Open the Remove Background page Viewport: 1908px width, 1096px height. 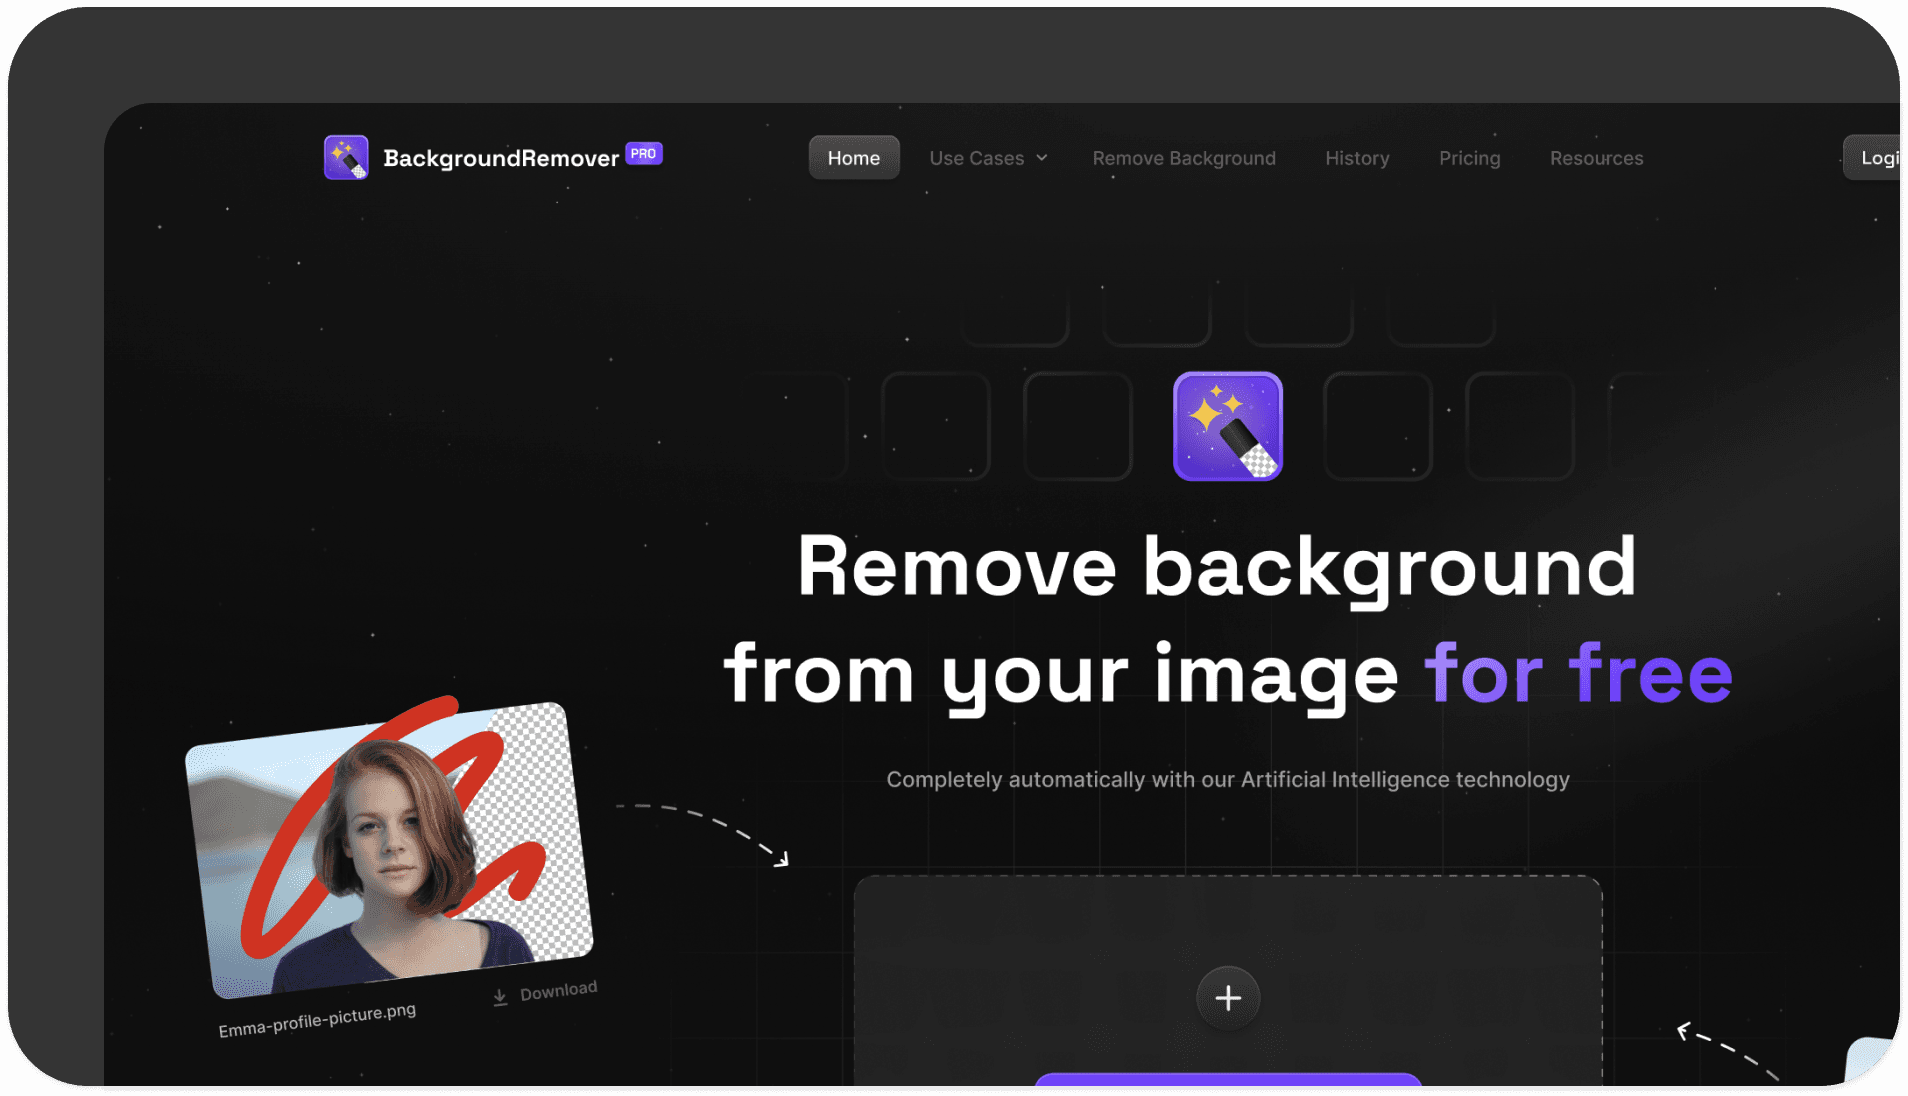coord(1184,158)
